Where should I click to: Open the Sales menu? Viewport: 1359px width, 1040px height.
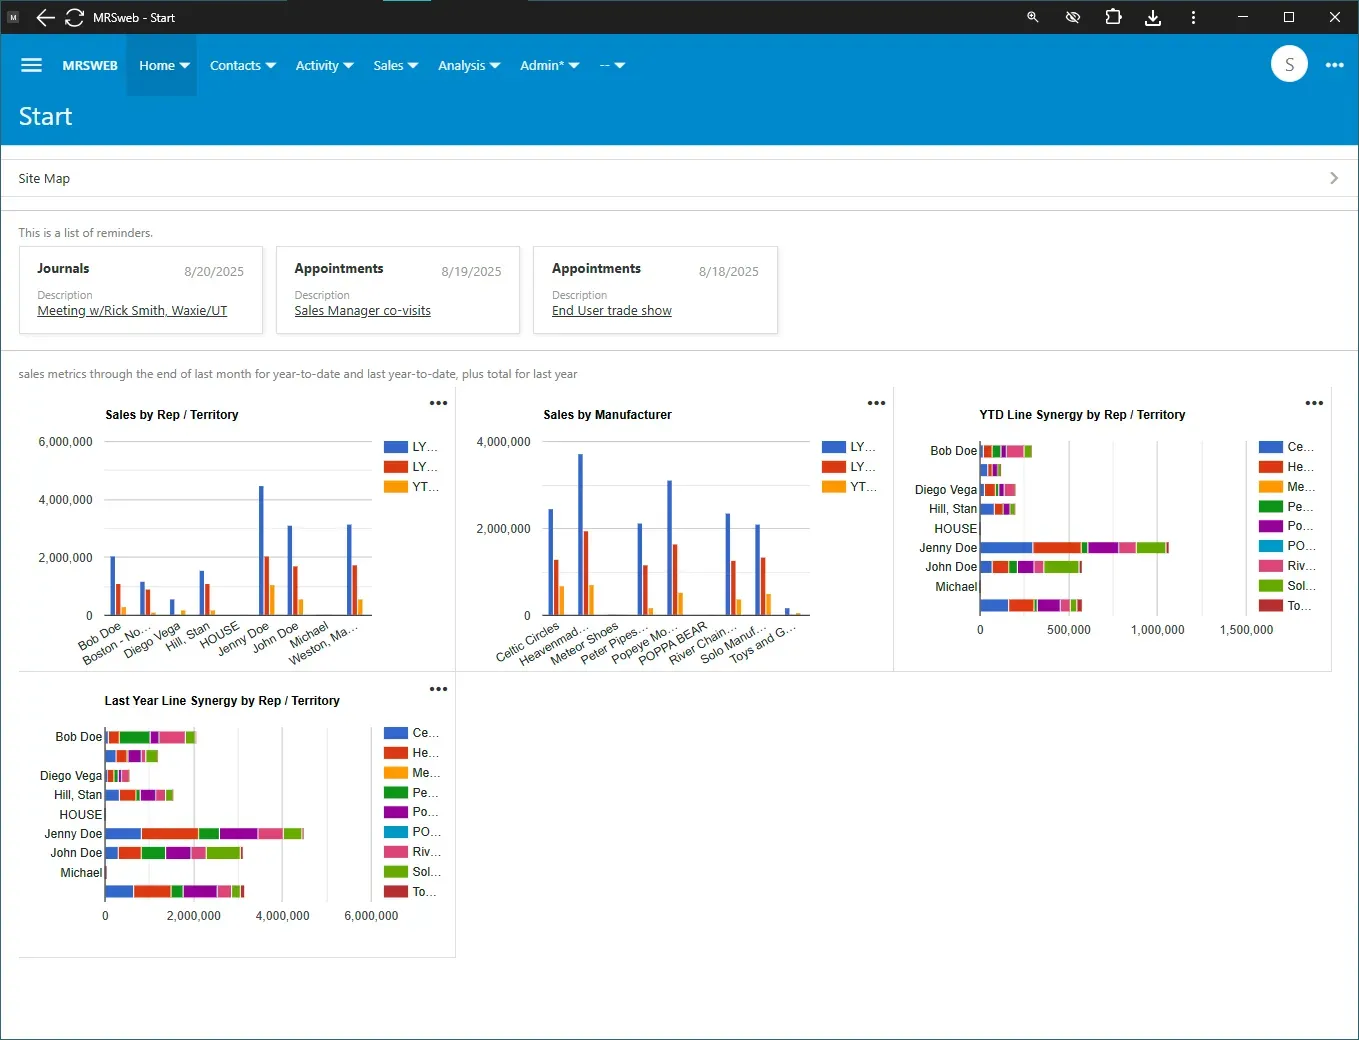[396, 65]
